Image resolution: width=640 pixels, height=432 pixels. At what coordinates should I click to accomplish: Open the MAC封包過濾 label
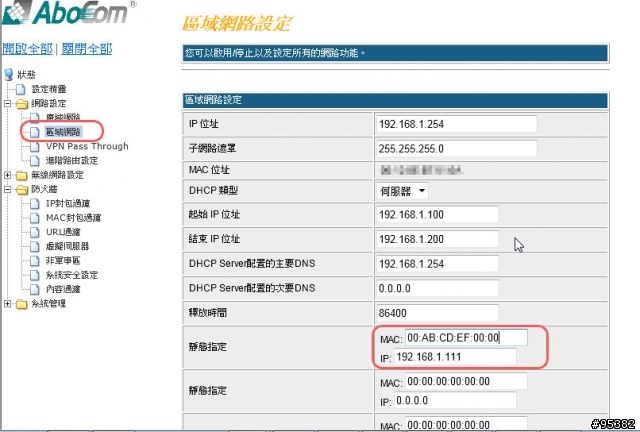(73, 218)
